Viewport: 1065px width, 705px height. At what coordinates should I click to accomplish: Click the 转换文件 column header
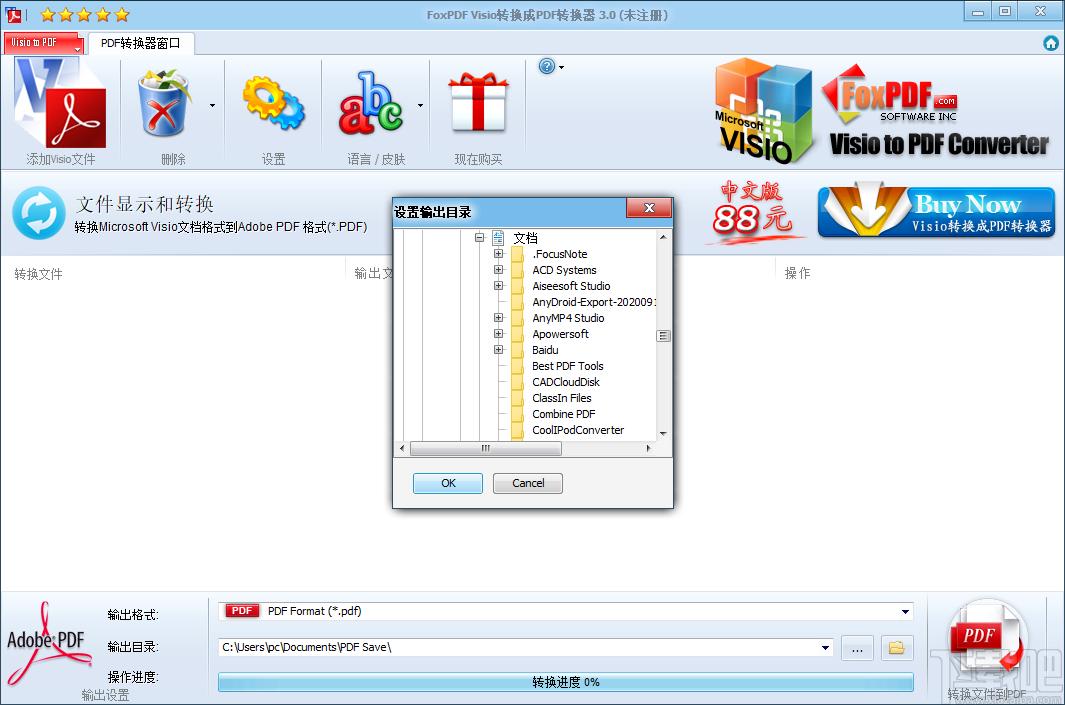point(39,274)
